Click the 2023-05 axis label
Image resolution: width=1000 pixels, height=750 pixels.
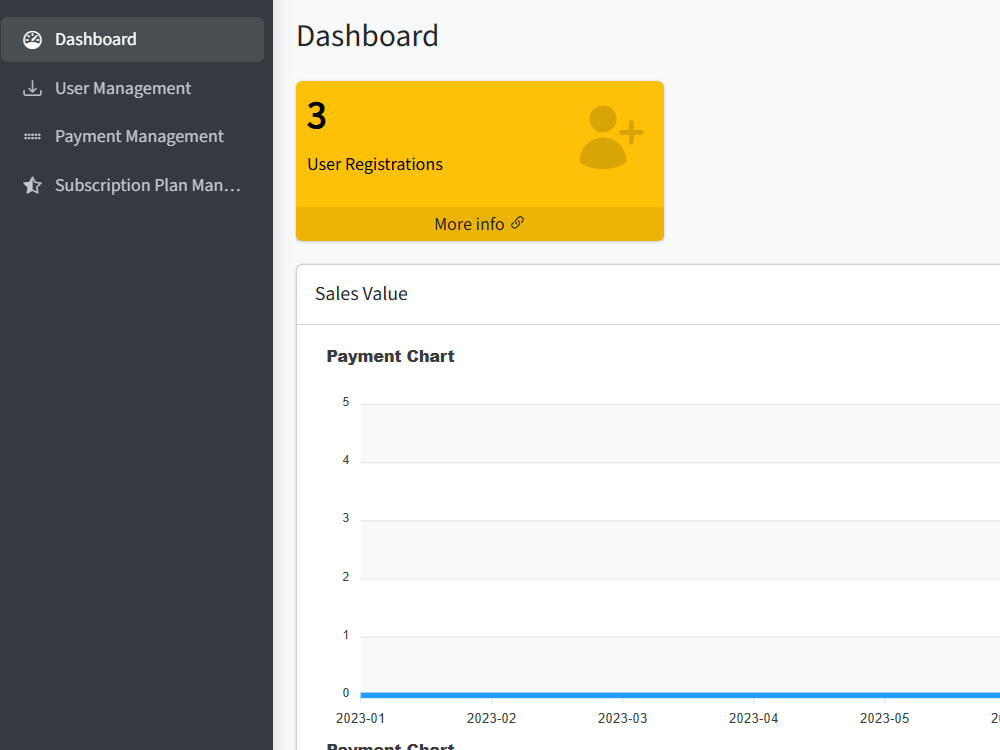[884, 718]
